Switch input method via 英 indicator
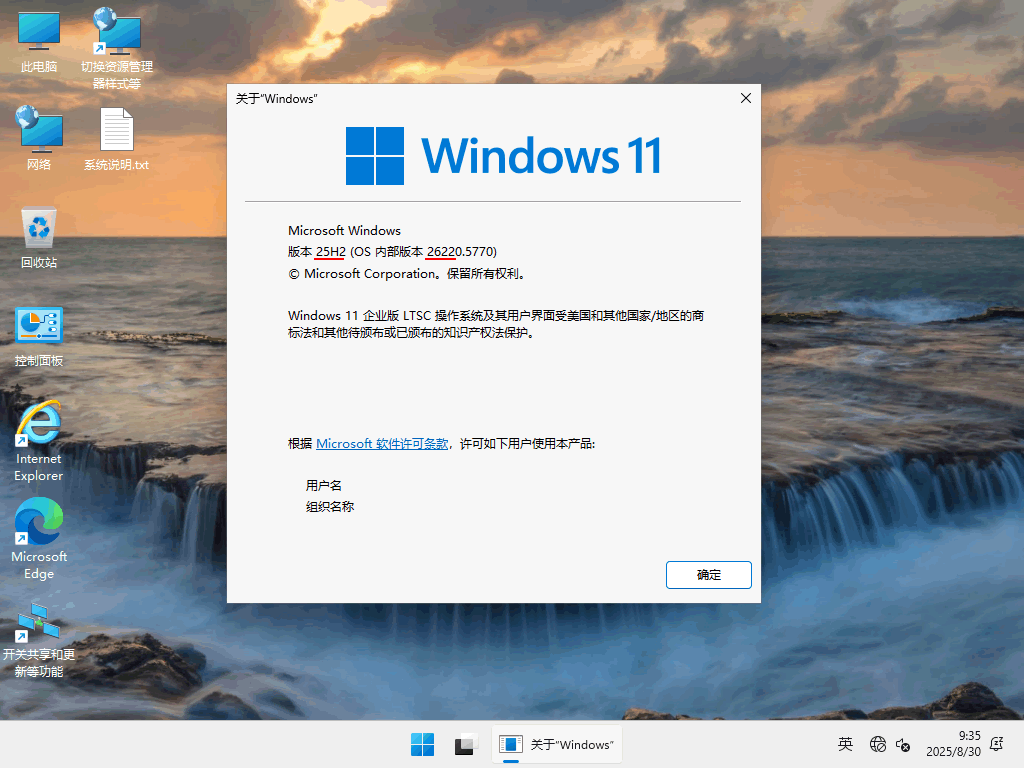Image resolution: width=1024 pixels, height=768 pixels. pyautogui.click(x=845, y=744)
